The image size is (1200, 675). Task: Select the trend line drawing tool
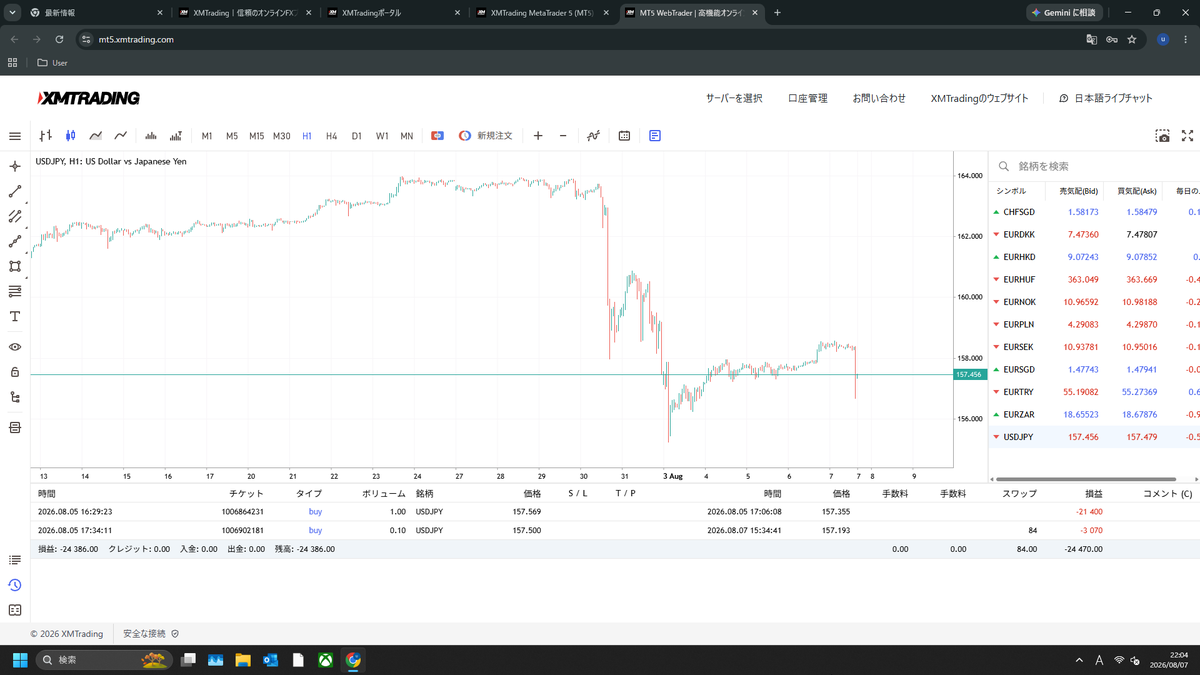pos(15,191)
